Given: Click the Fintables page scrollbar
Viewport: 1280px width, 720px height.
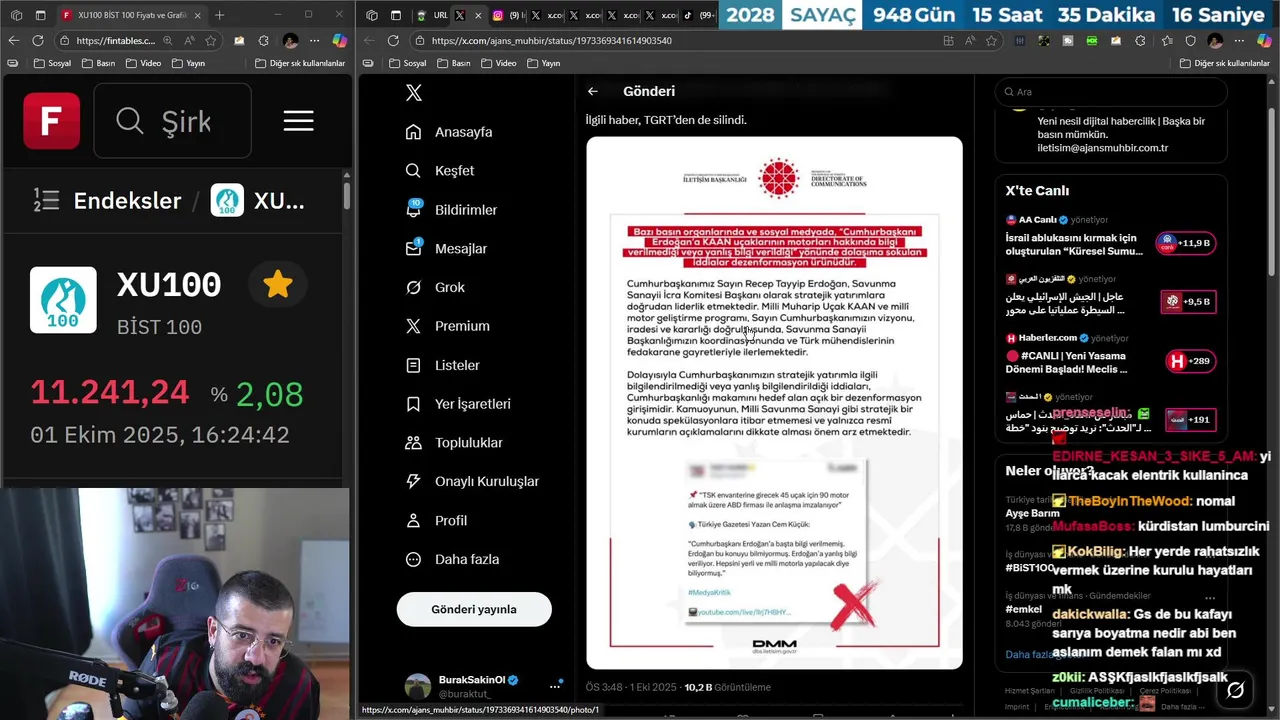Looking at the screenshot, I should tap(347, 195).
